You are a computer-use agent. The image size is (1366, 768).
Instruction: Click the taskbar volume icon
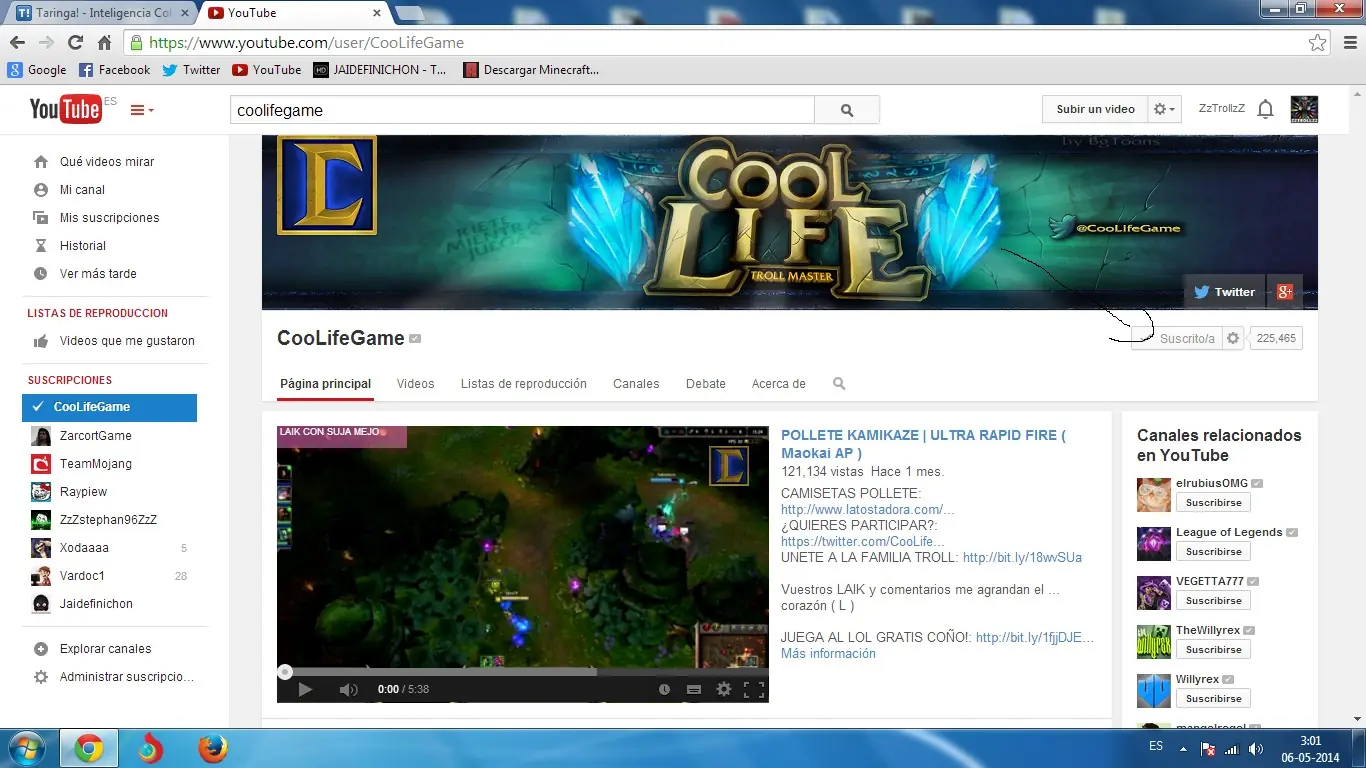click(x=1255, y=749)
